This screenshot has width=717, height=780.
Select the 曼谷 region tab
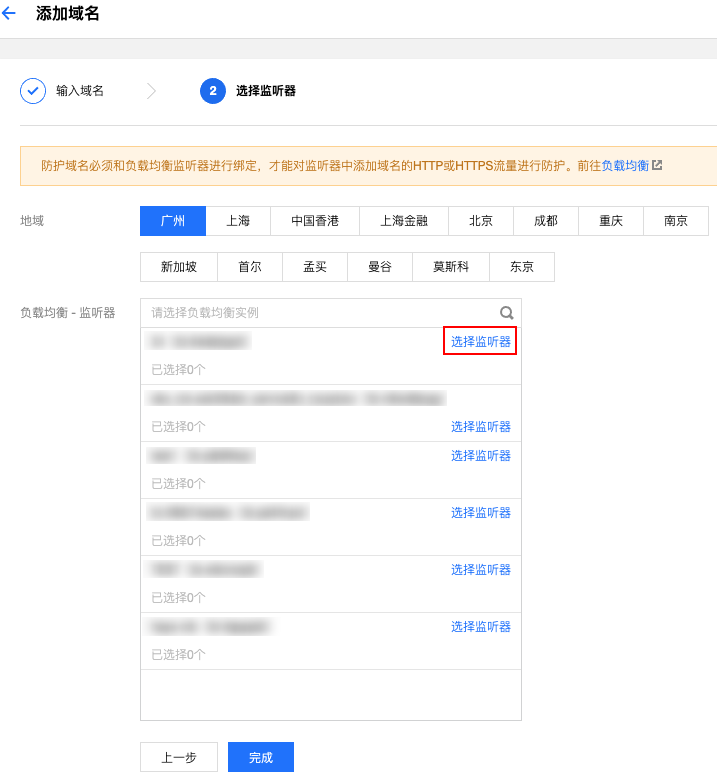tap(380, 267)
